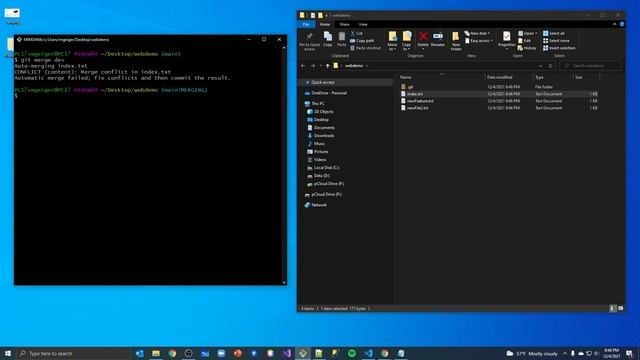Switch to the Home ribbon tab
Screen dimensions: 640x360
(325, 24)
